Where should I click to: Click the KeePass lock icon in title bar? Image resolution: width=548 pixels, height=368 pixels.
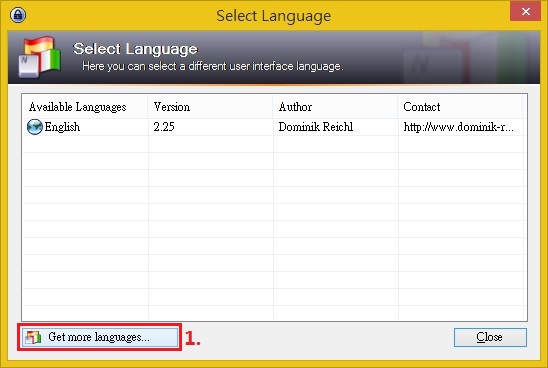pos(18,15)
